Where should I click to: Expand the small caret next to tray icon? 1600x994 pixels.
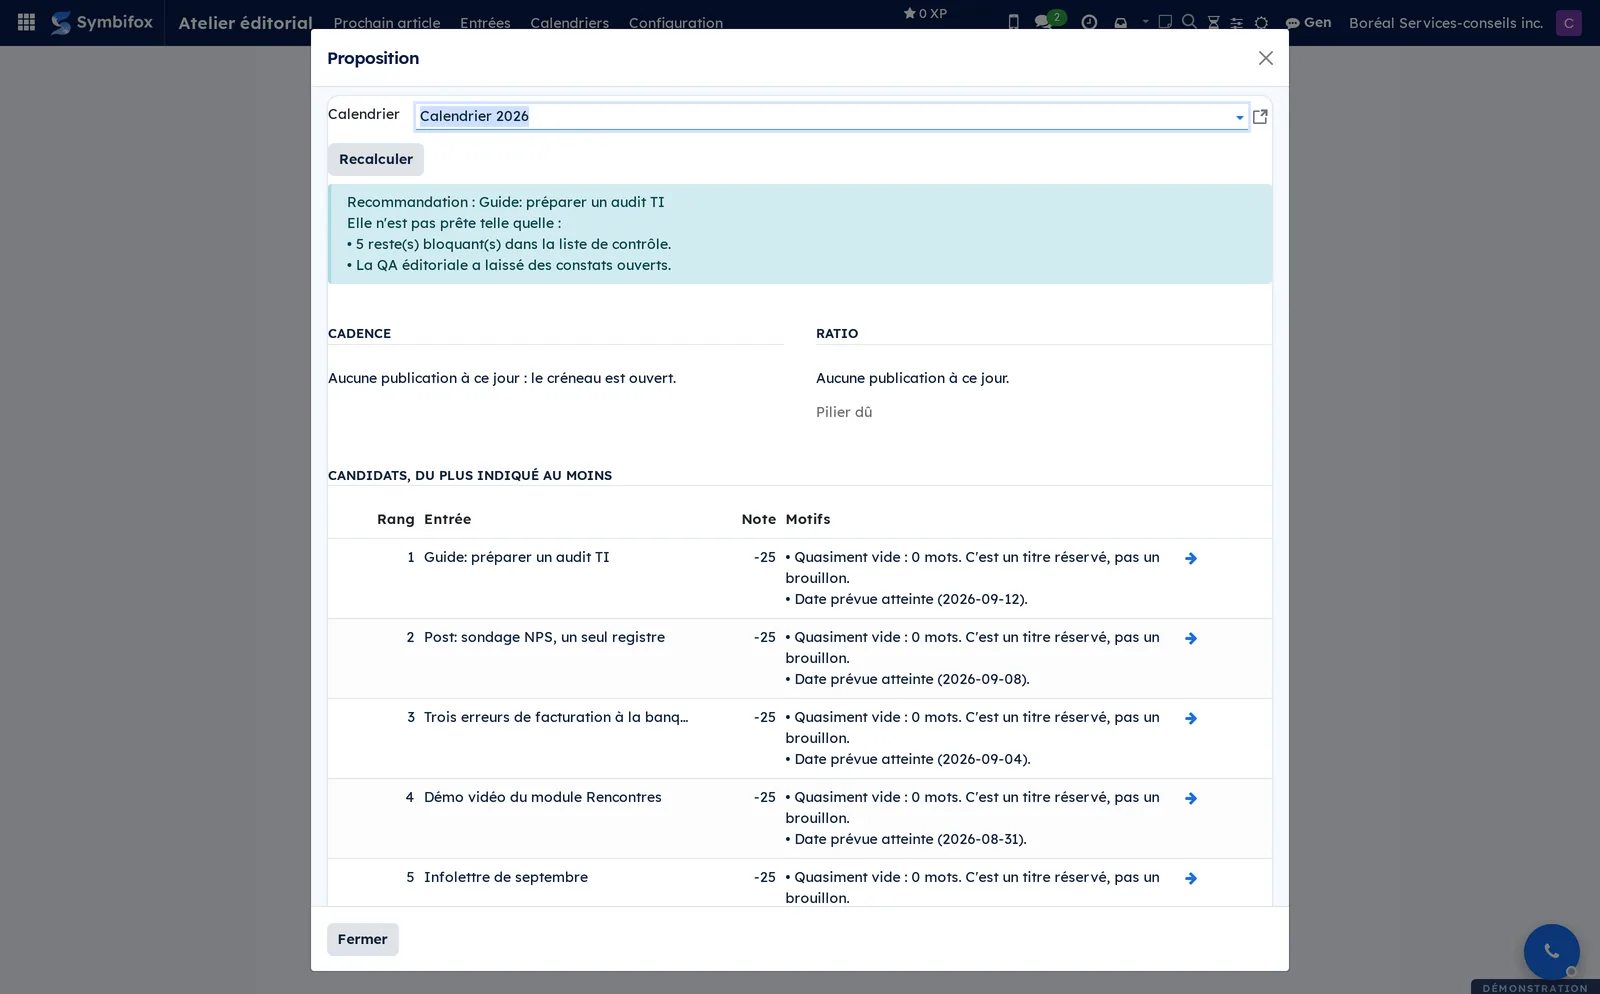[x=1145, y=21]
